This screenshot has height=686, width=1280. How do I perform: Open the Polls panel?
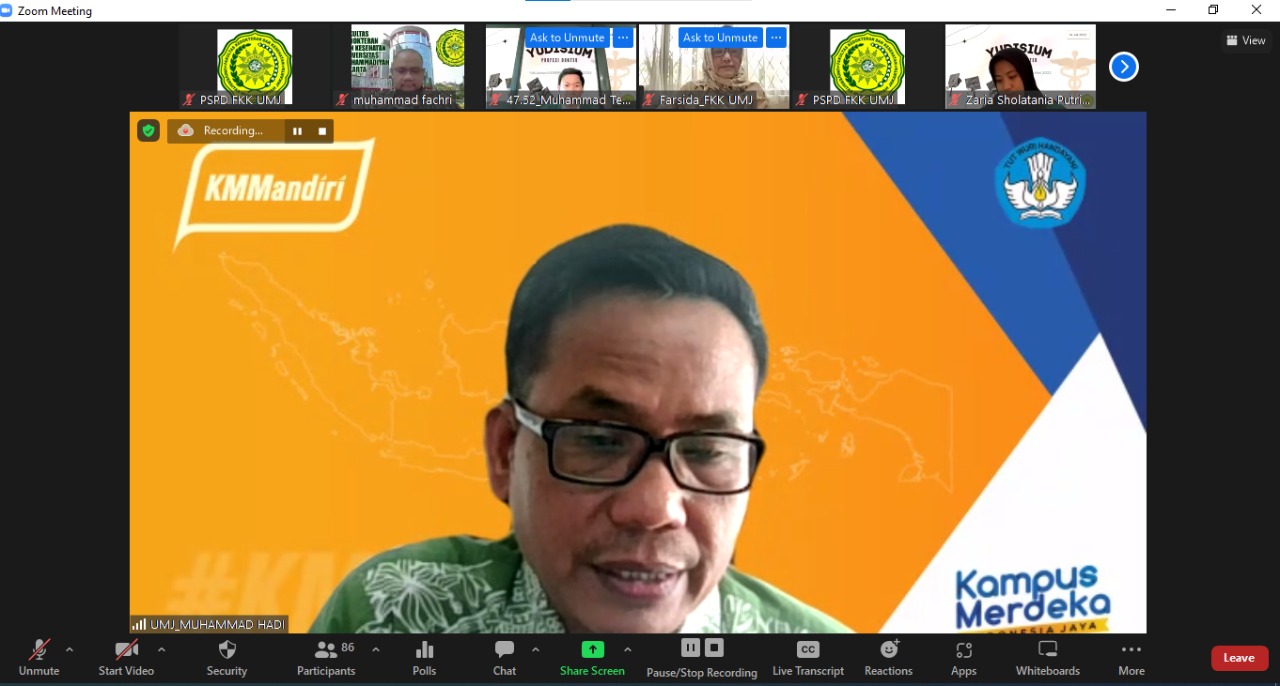pos(424,657)
